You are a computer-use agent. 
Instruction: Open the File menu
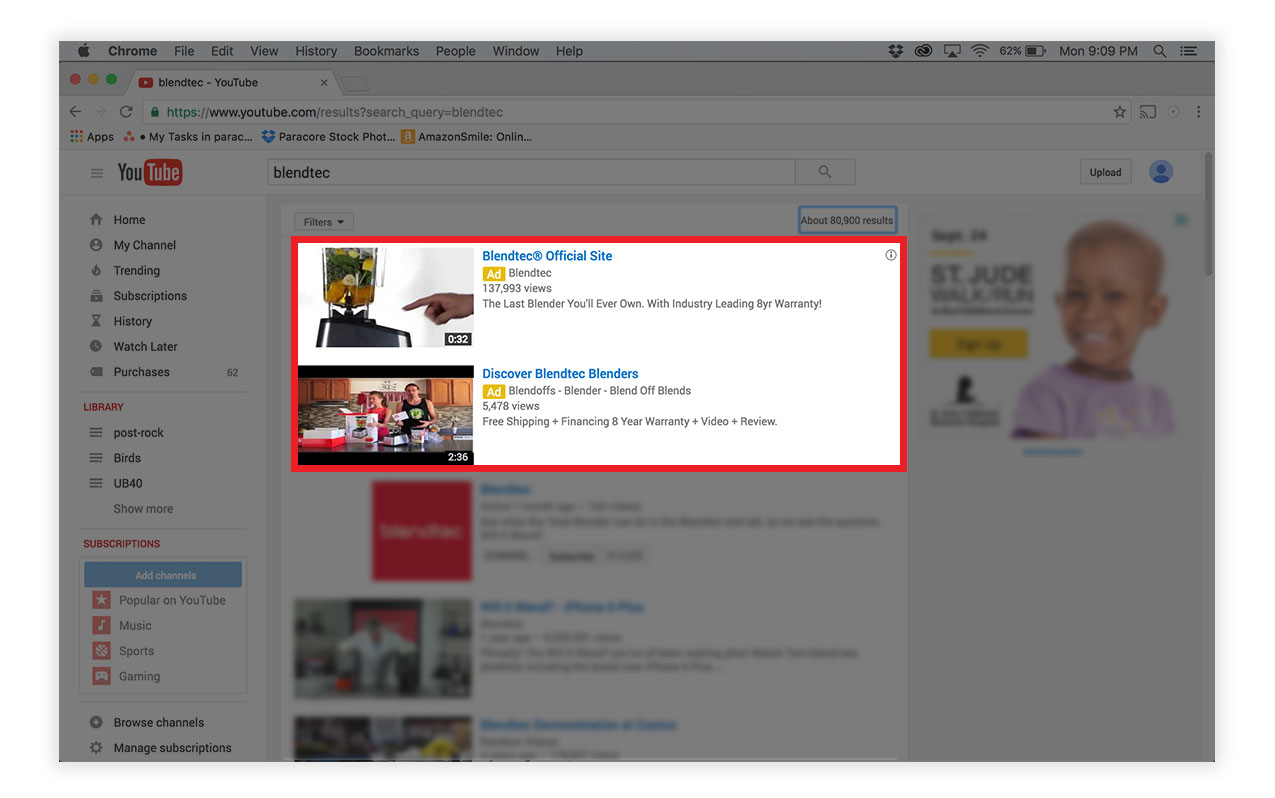pos(184,51)
